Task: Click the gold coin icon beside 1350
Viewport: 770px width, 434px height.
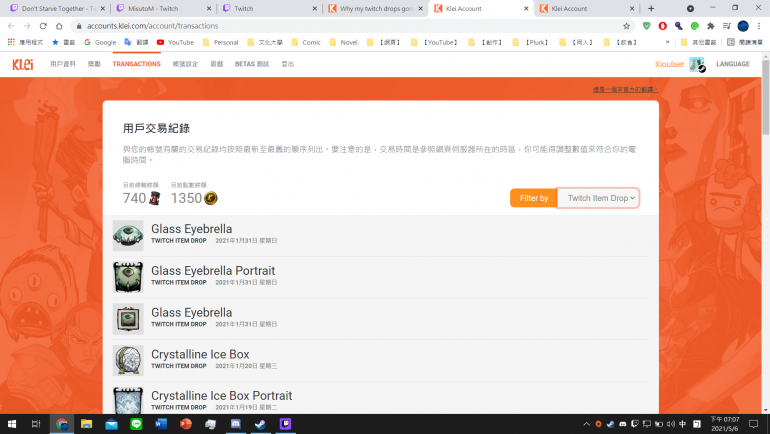Action: point(211,198)
